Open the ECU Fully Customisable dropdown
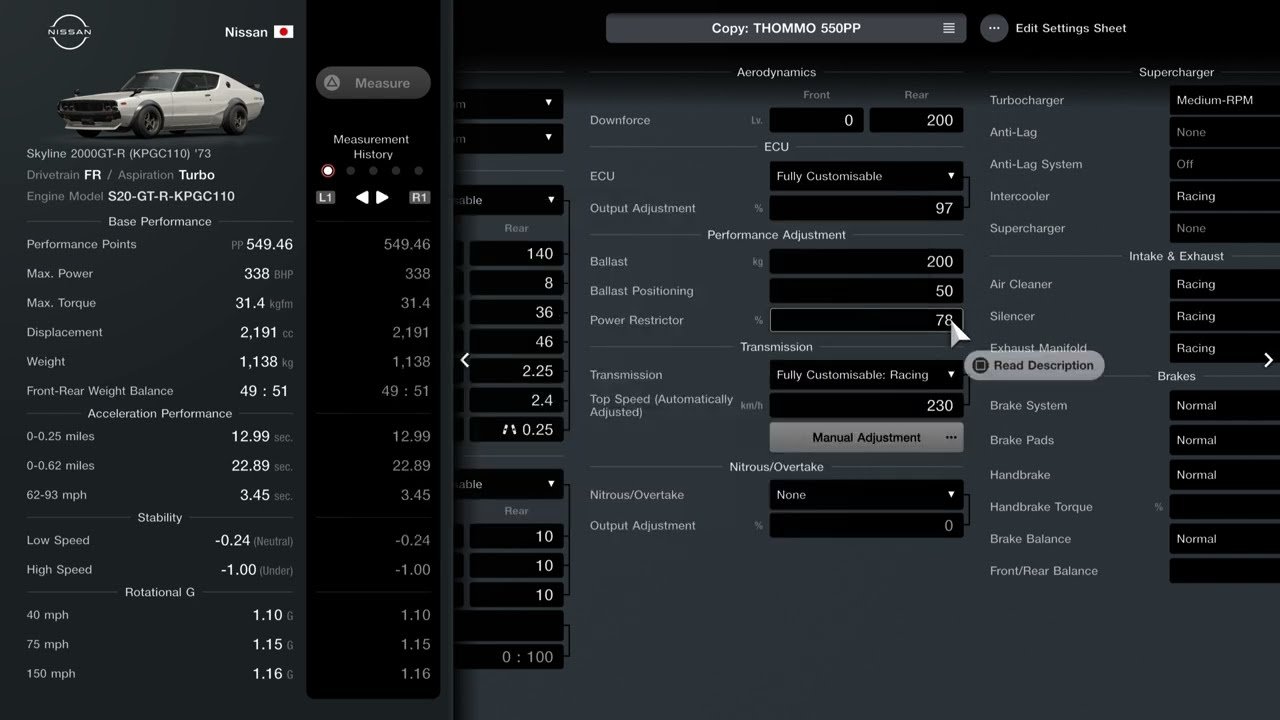Screen dimensions: 1280x720 pos(866,176)
